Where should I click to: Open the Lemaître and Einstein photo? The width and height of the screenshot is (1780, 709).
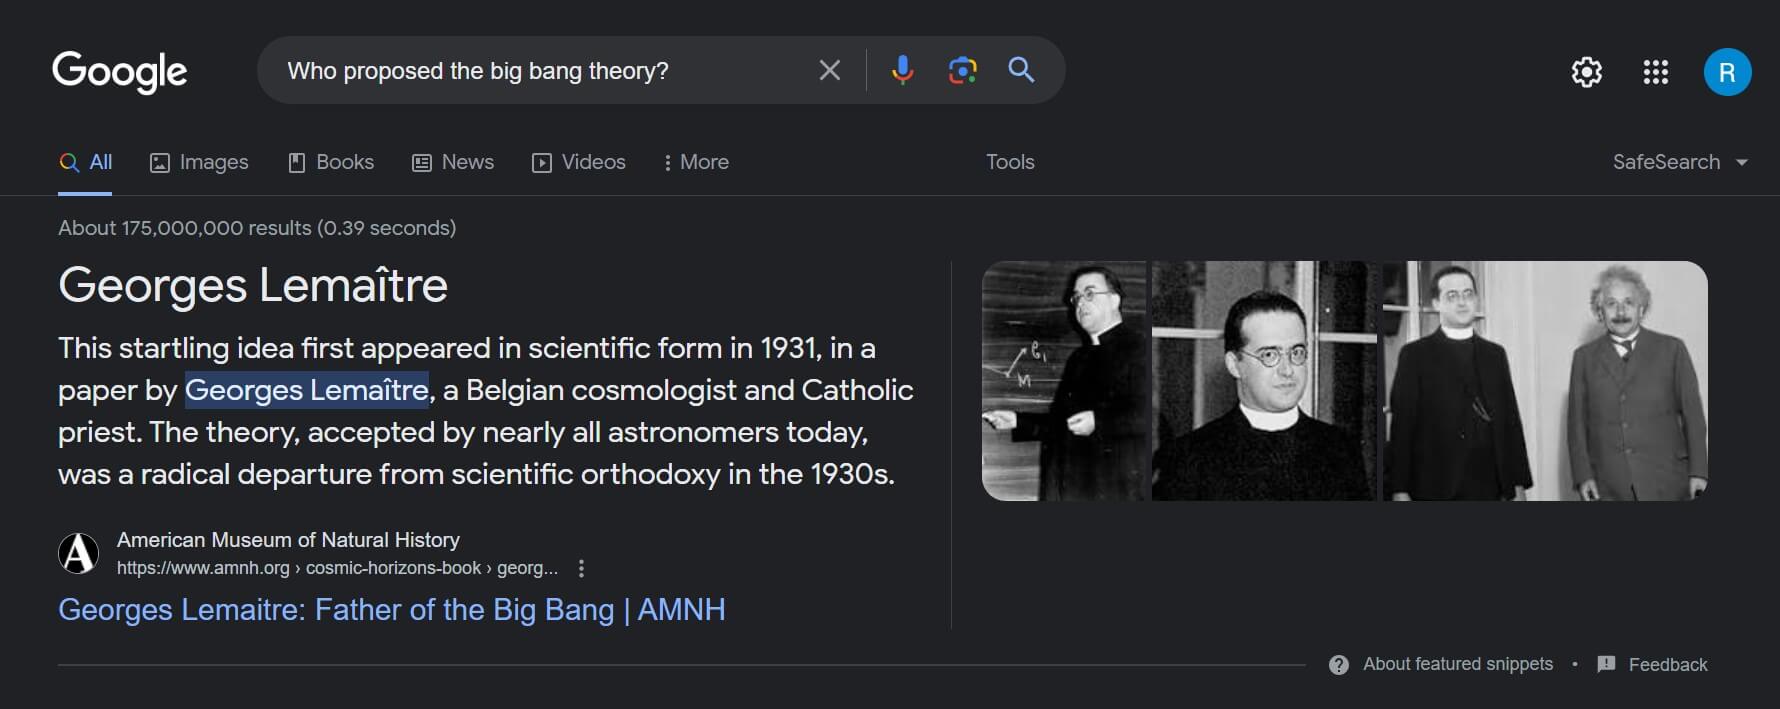(x=1544, y=381)
